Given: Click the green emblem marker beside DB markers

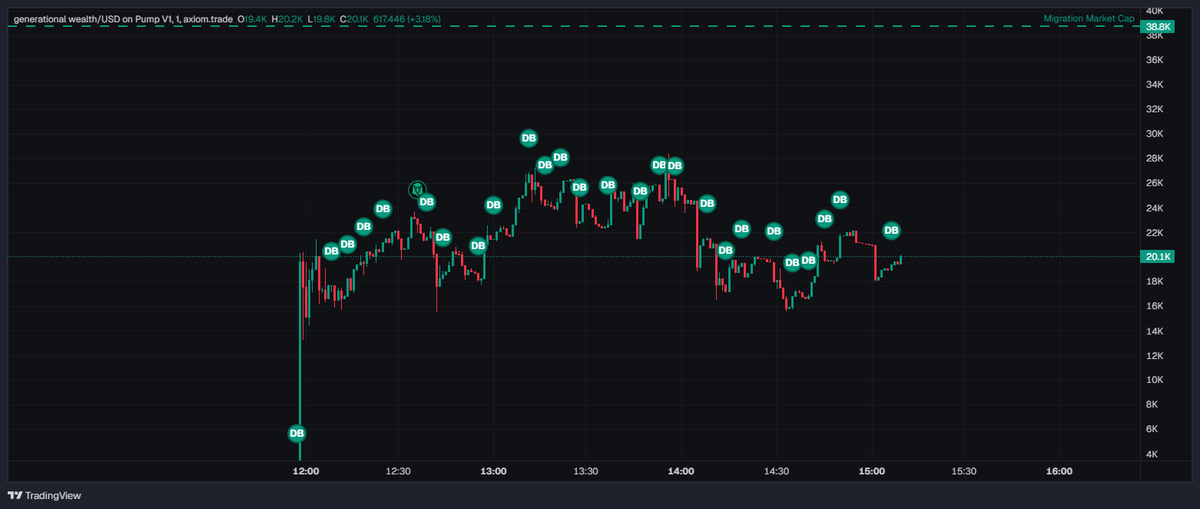Looking at the screenshot, I should [418, 189].
